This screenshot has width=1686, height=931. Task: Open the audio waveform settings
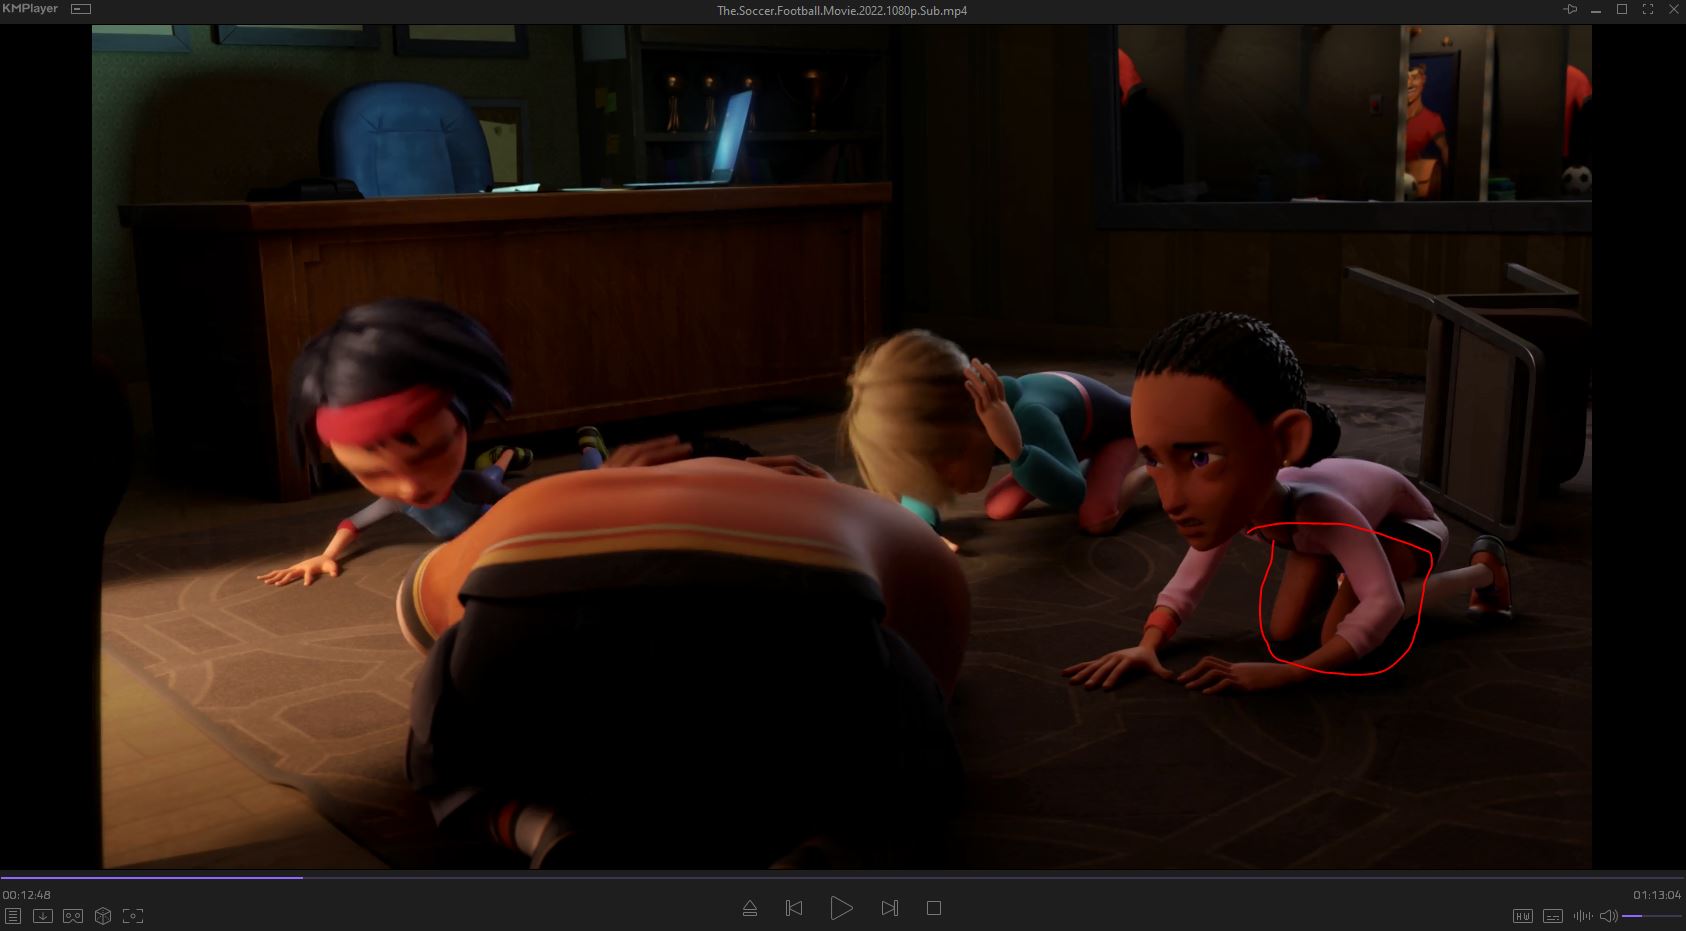tap(1582, 915)
